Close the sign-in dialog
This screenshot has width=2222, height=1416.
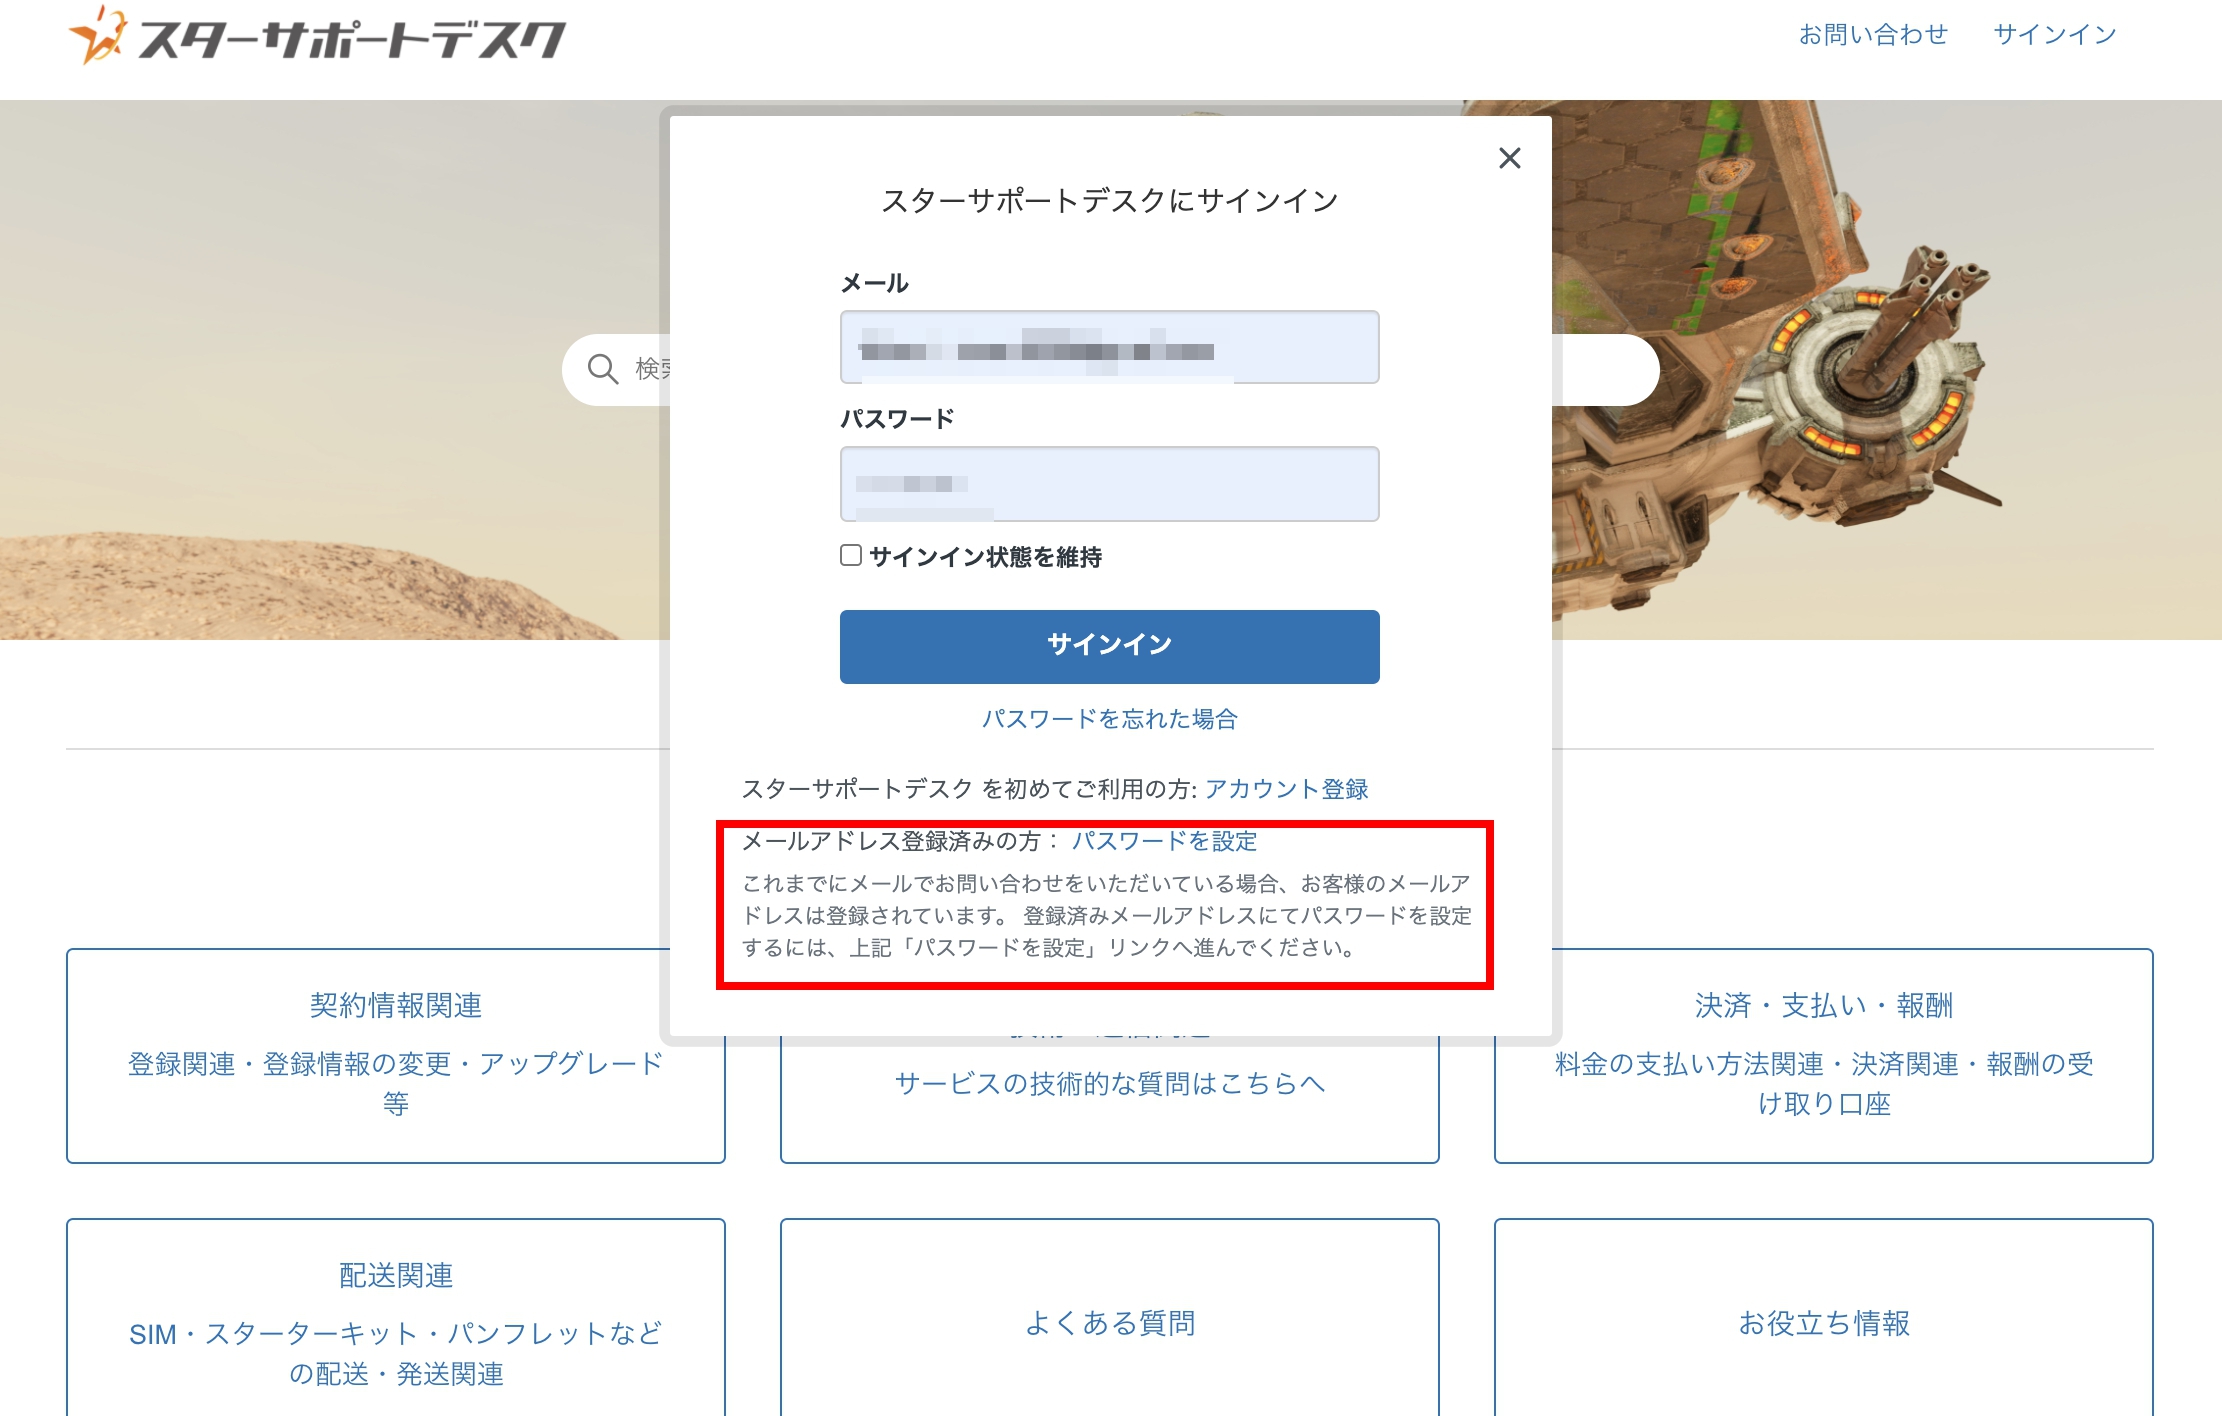[x=1508, y=158]
